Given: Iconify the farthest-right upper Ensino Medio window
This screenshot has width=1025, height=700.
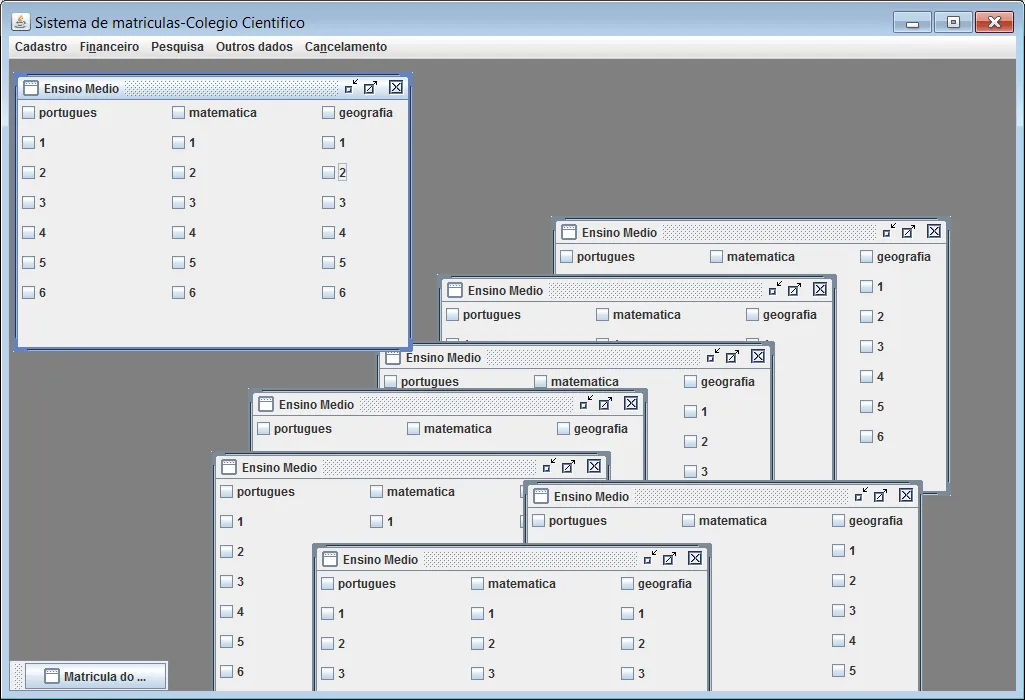Looking at the screenshot, I should pyautogui.click(x=889, y=231).
